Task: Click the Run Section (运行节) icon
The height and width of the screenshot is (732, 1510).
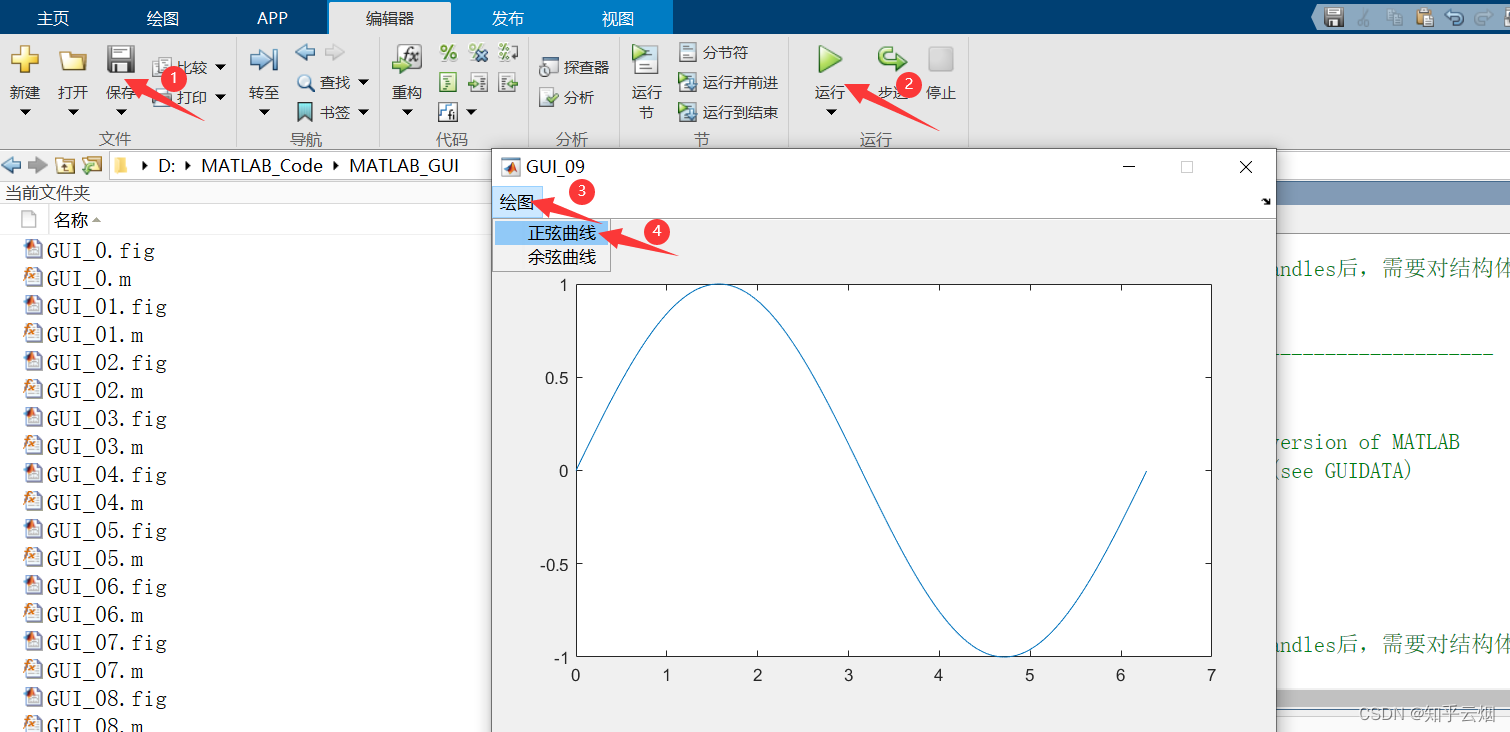Action: click(646, 59)
